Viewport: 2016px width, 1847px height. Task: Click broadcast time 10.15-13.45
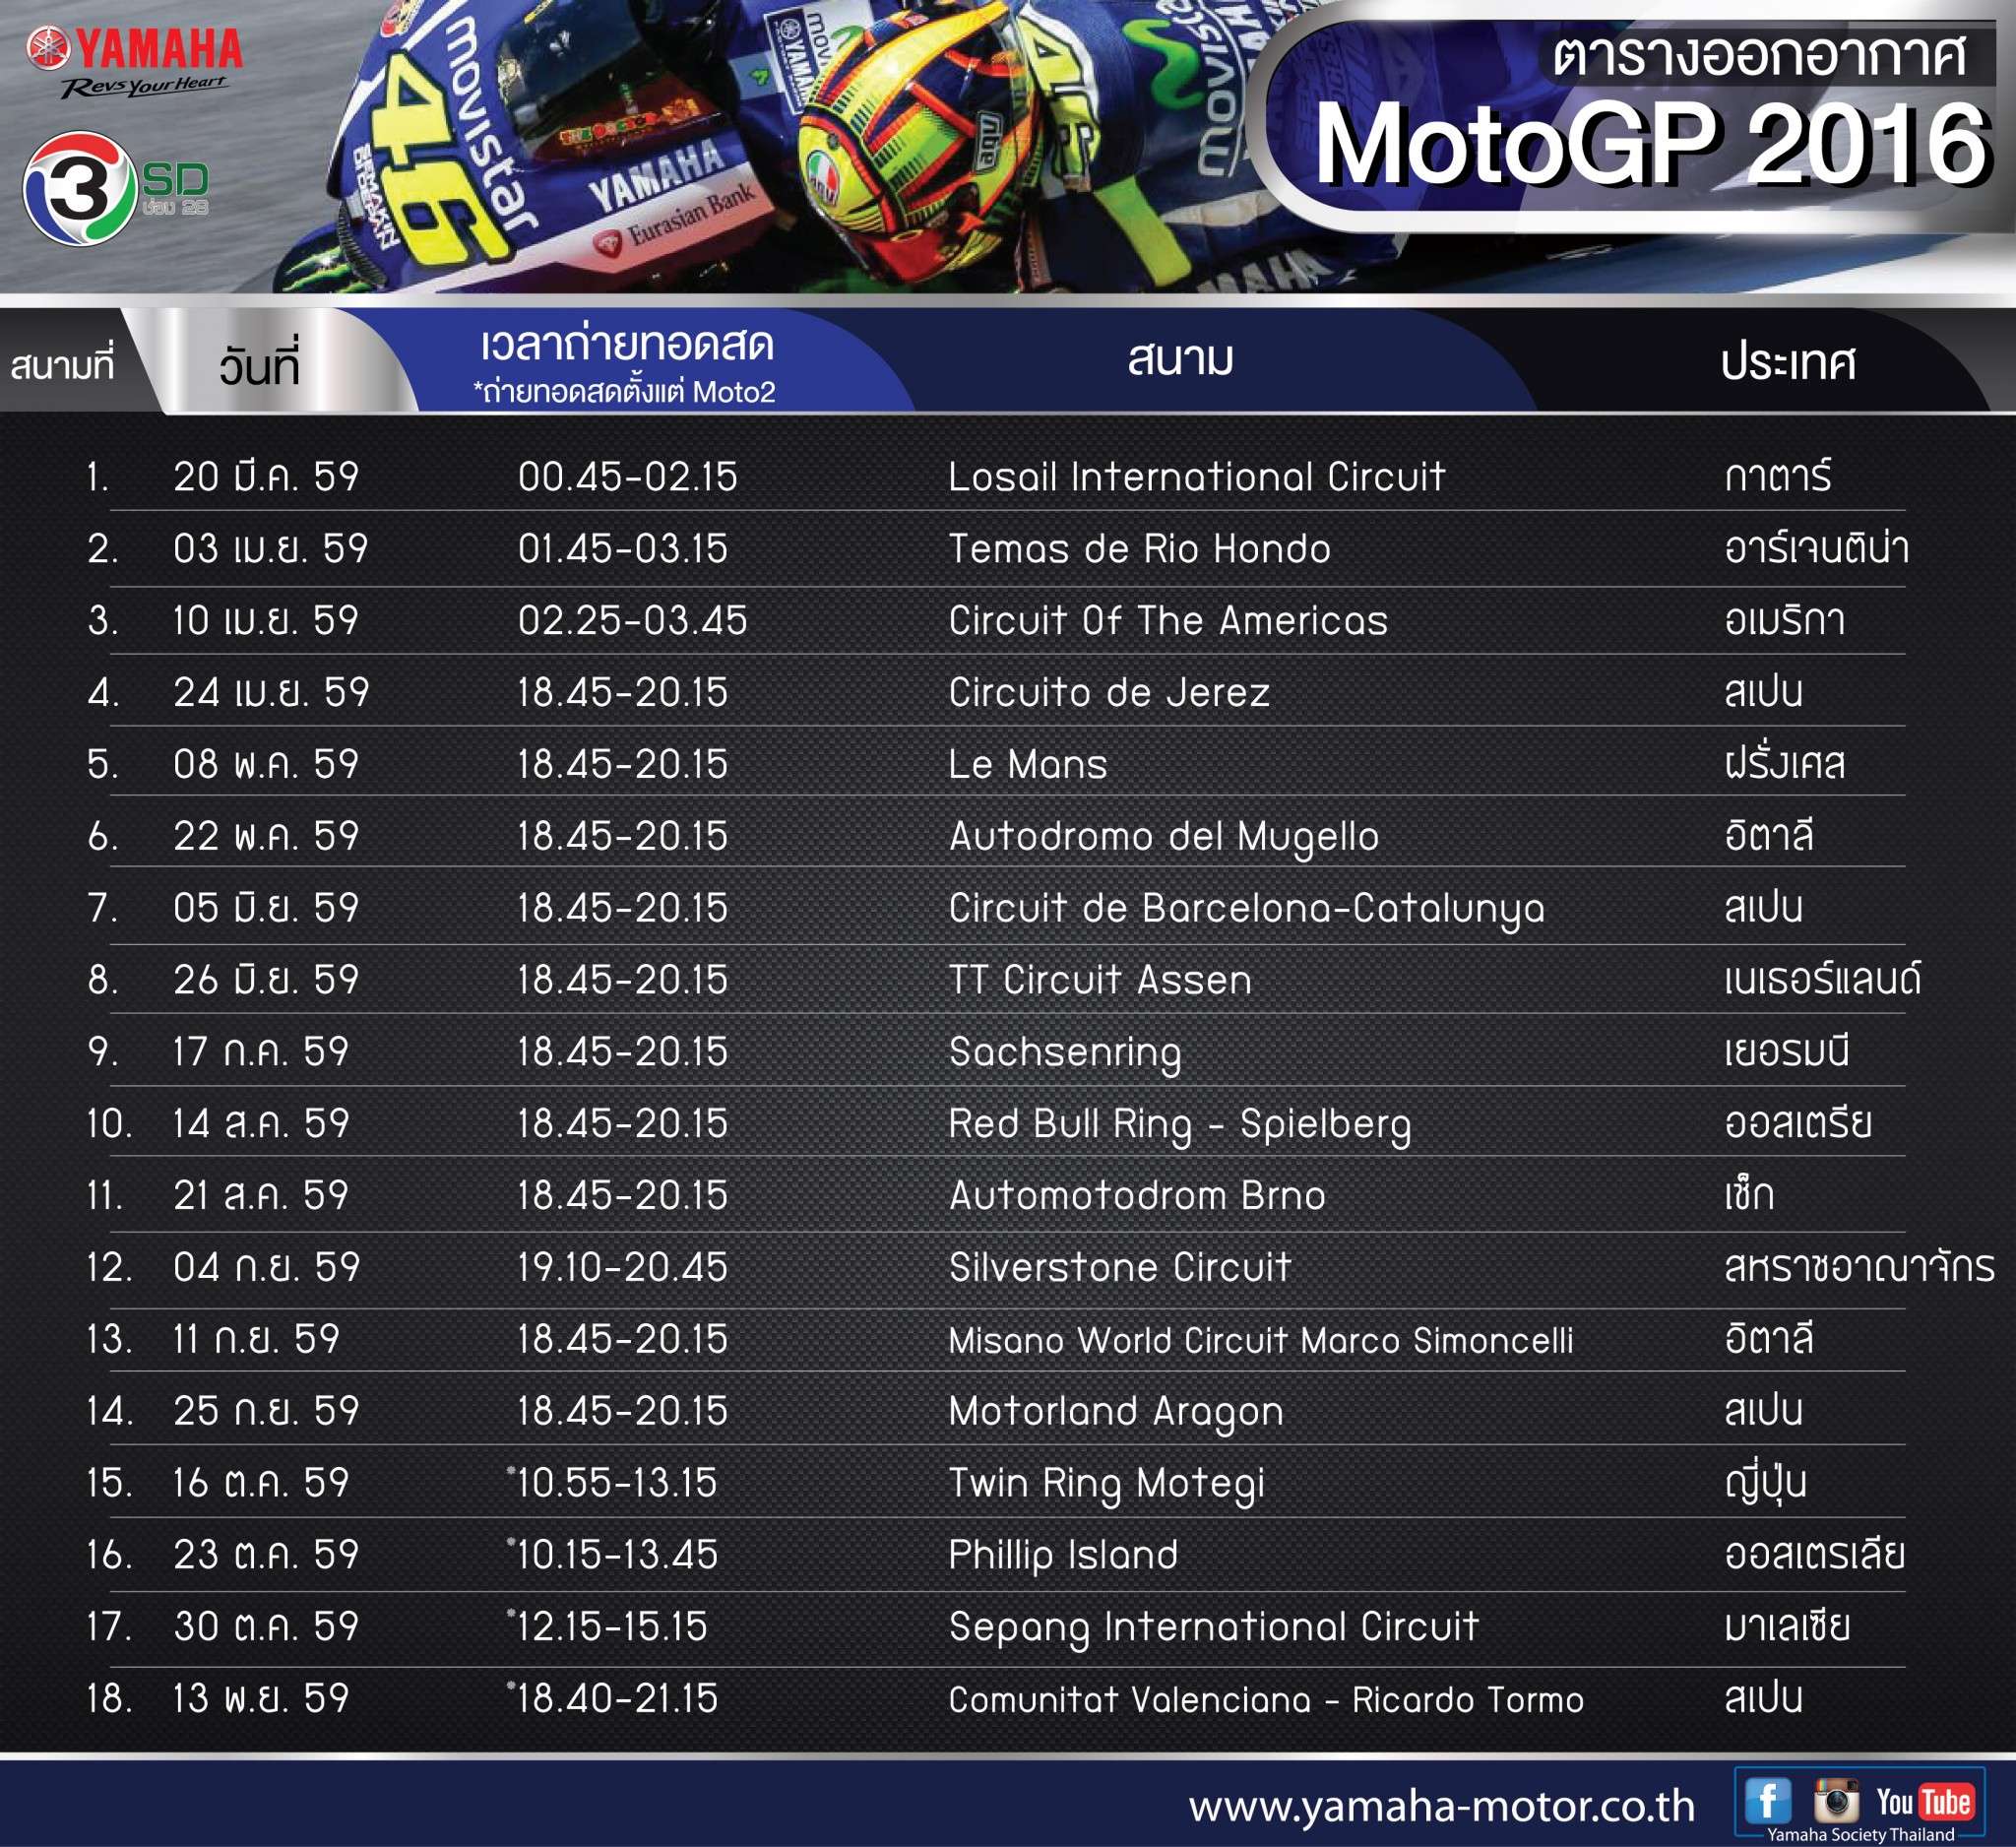point(613,1556)
